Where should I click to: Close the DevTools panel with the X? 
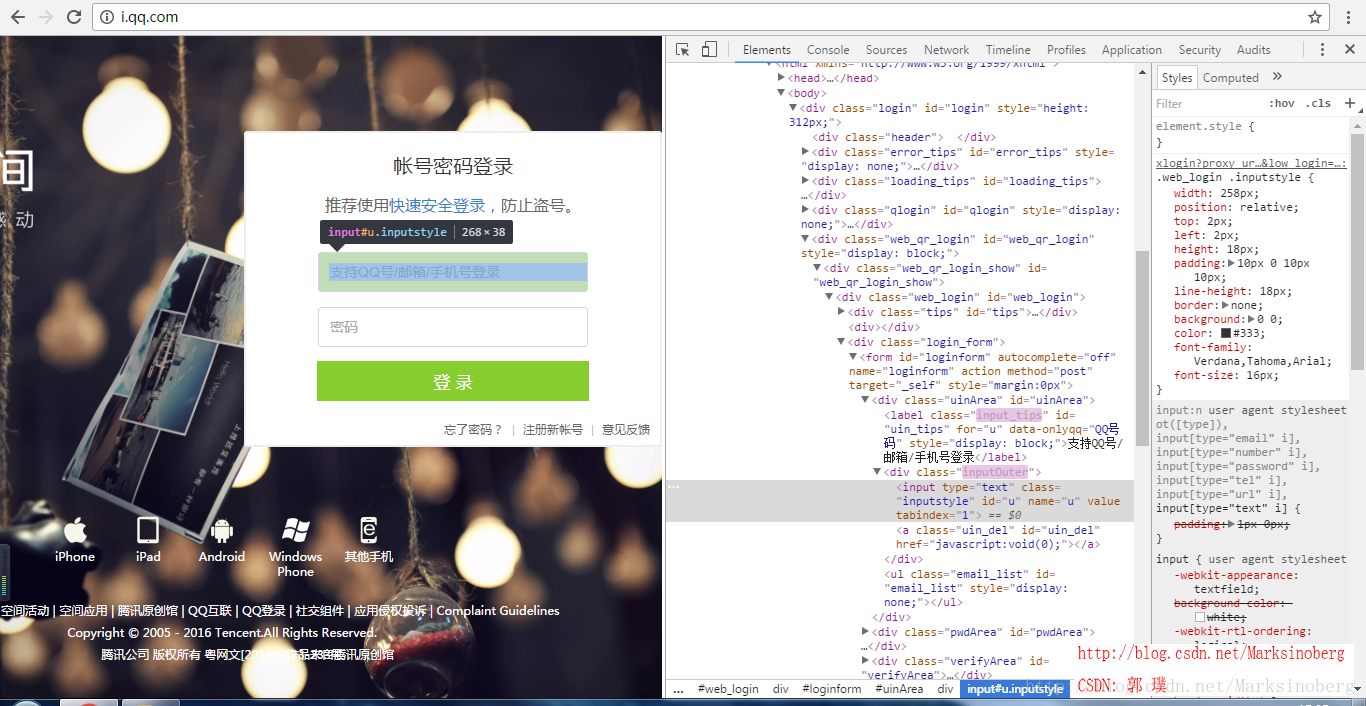tap(1349, 49)
